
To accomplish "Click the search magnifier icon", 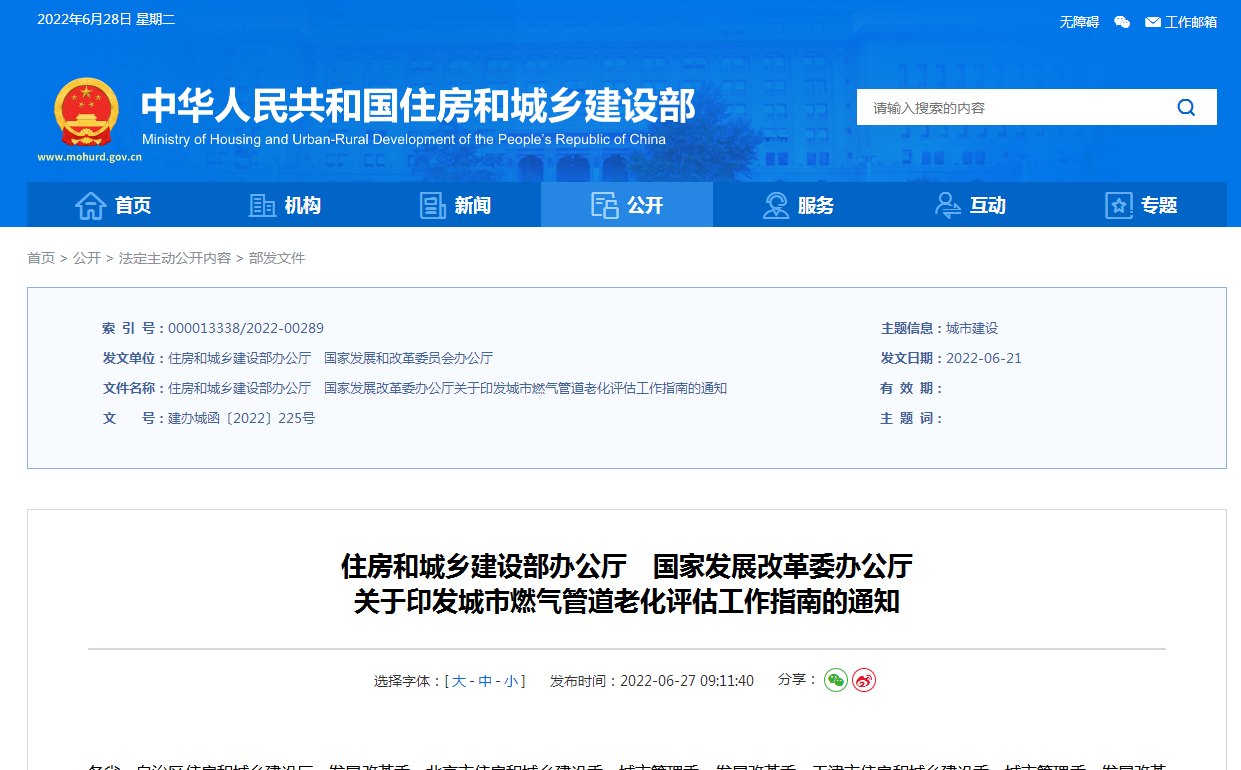I will tap(1186, 107).
